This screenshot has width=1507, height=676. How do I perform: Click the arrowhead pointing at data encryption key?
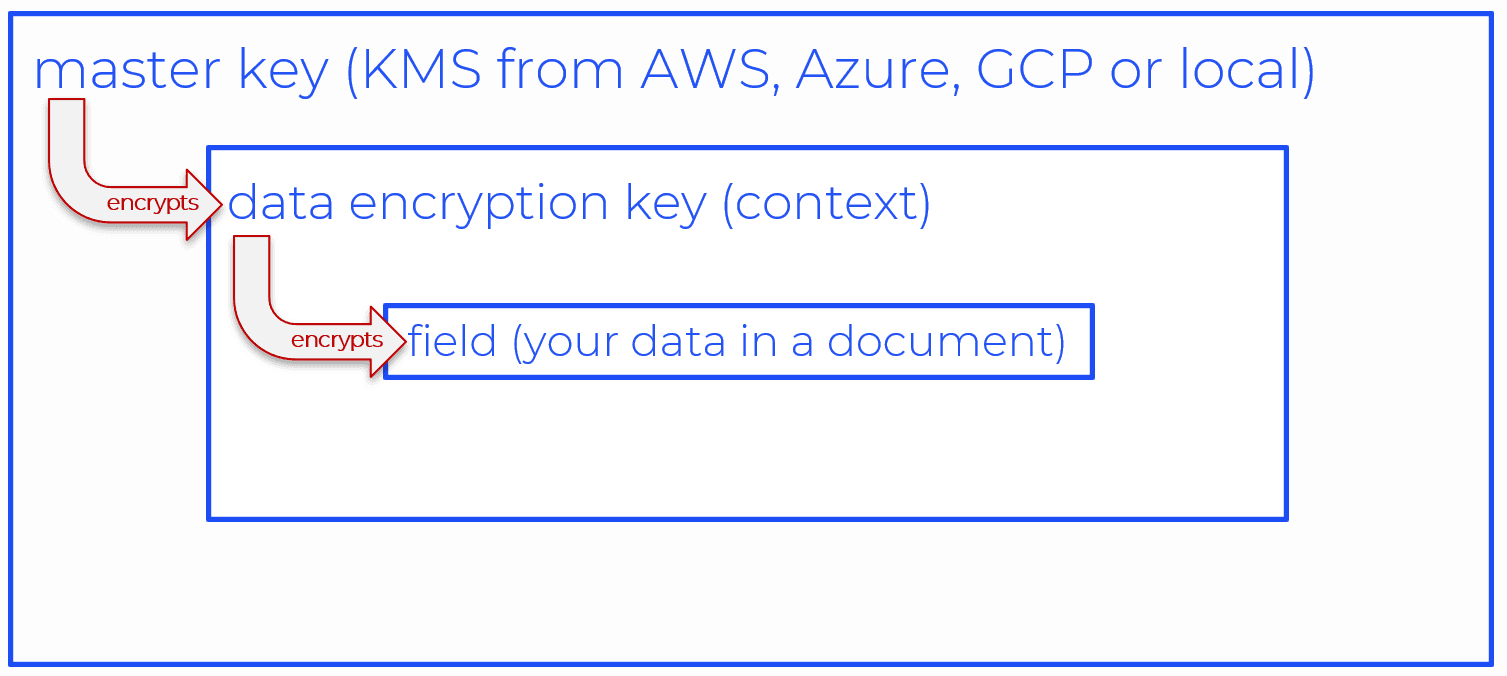207,204
